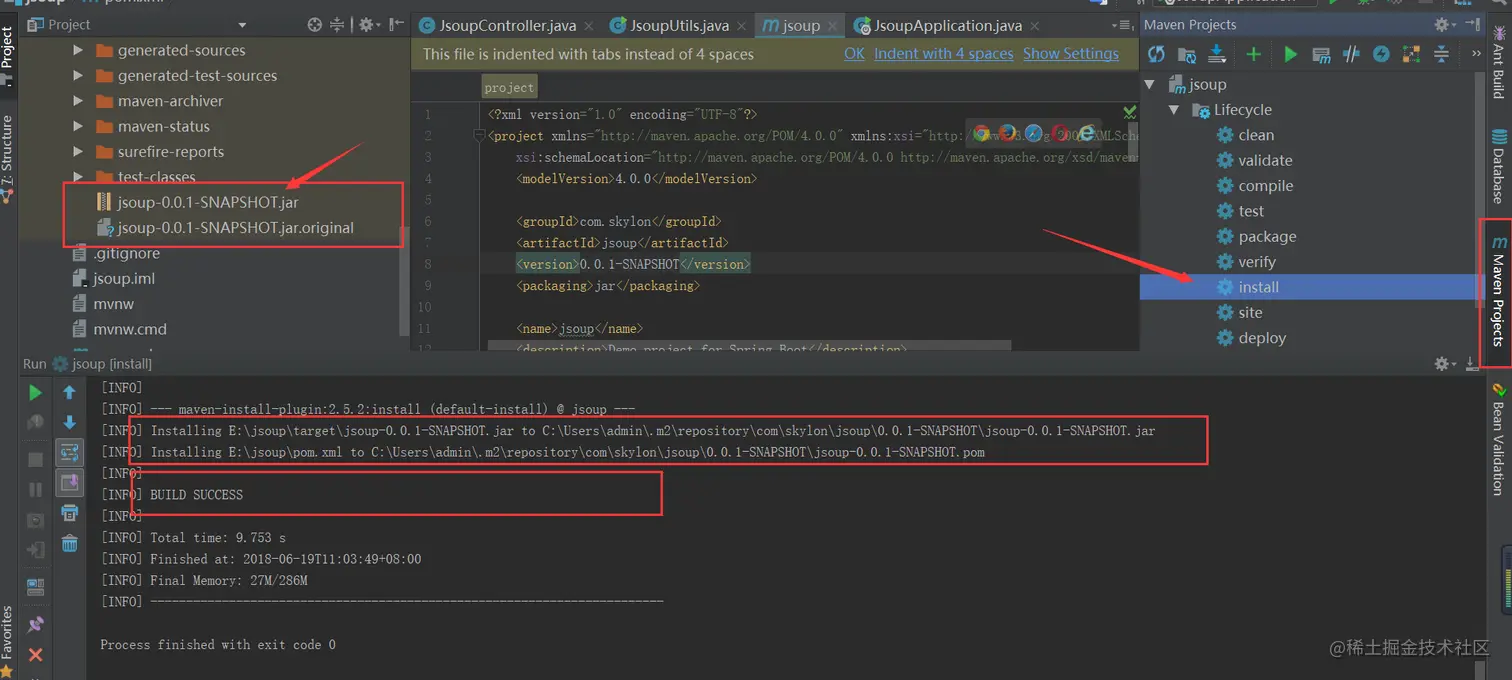Collapse all in Project panel
This screenshot has height=680, width=1512.
click(338, 24)
